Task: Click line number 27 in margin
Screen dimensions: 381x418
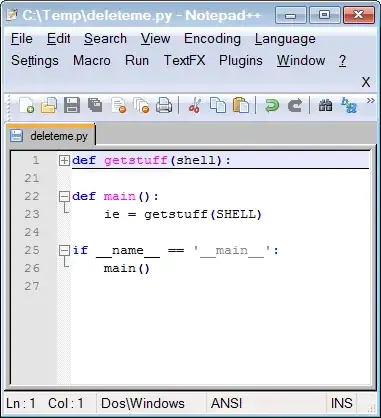Action: pyautogui.click(x=32, y=286)
